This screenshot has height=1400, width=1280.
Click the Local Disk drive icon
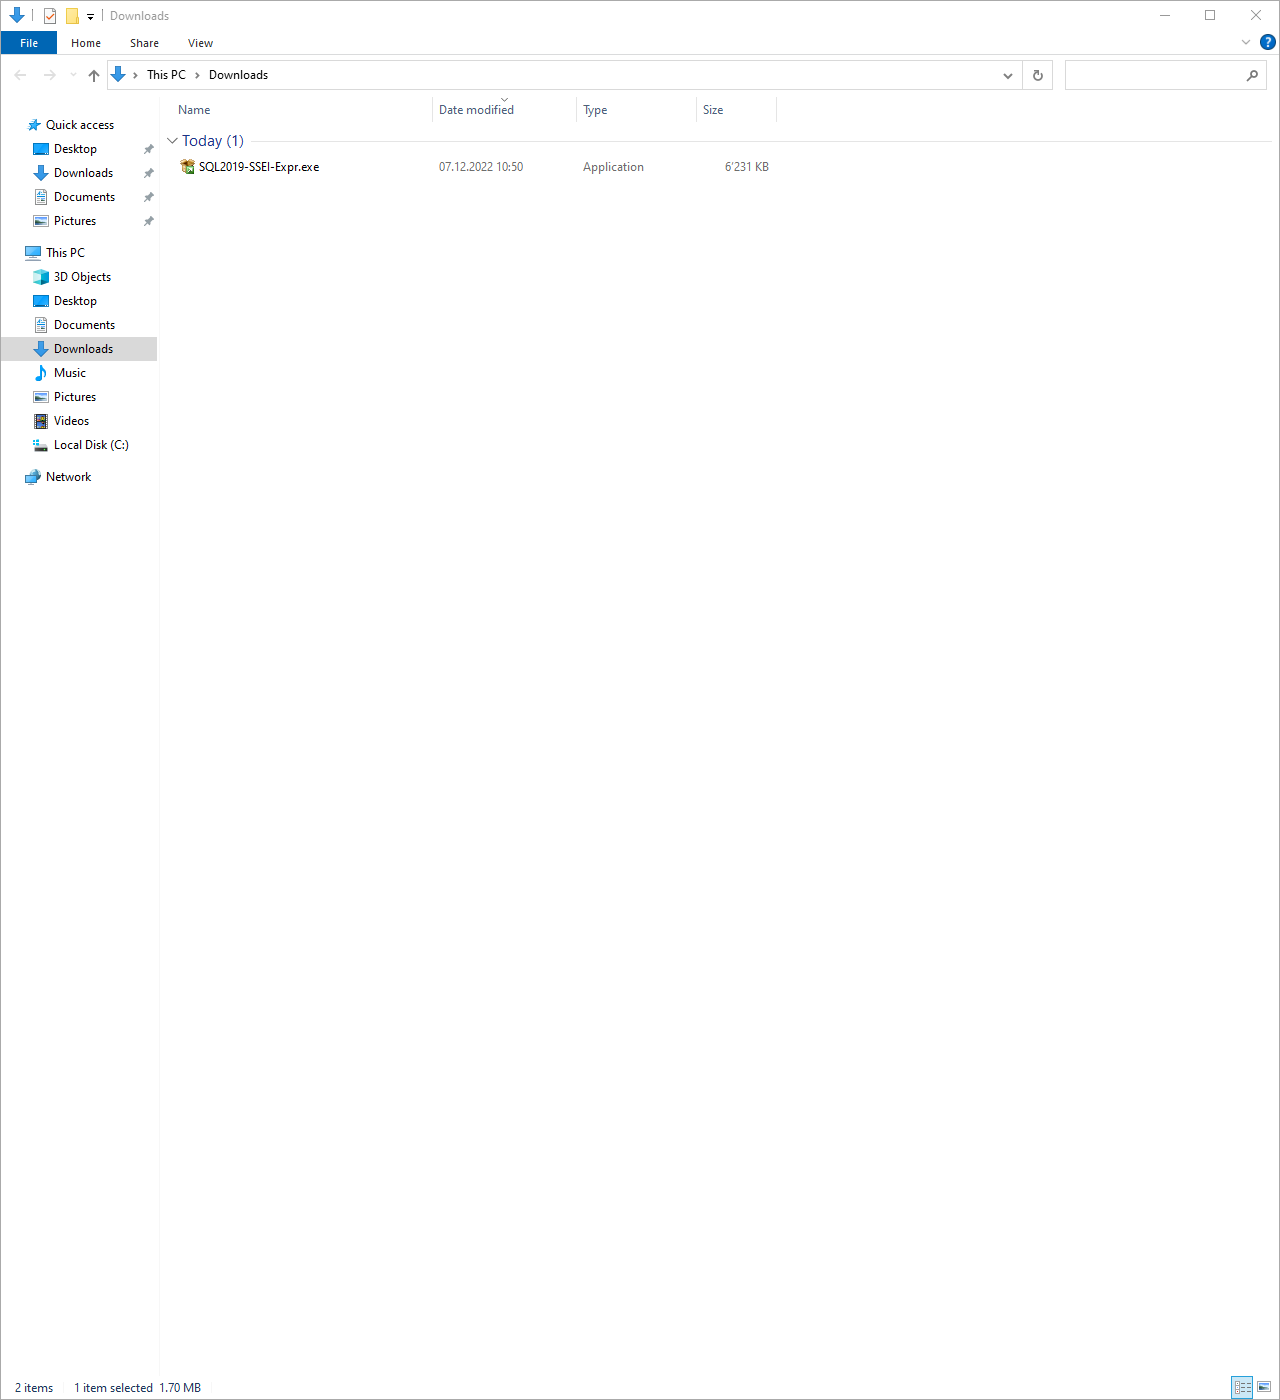[x=41, y=445]
